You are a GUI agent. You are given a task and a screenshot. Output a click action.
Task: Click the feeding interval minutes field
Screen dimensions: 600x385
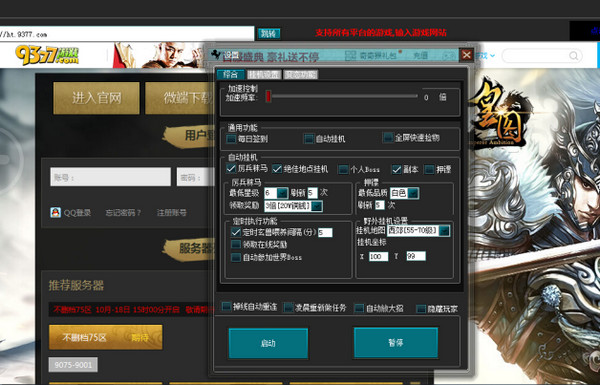(325, 233)
